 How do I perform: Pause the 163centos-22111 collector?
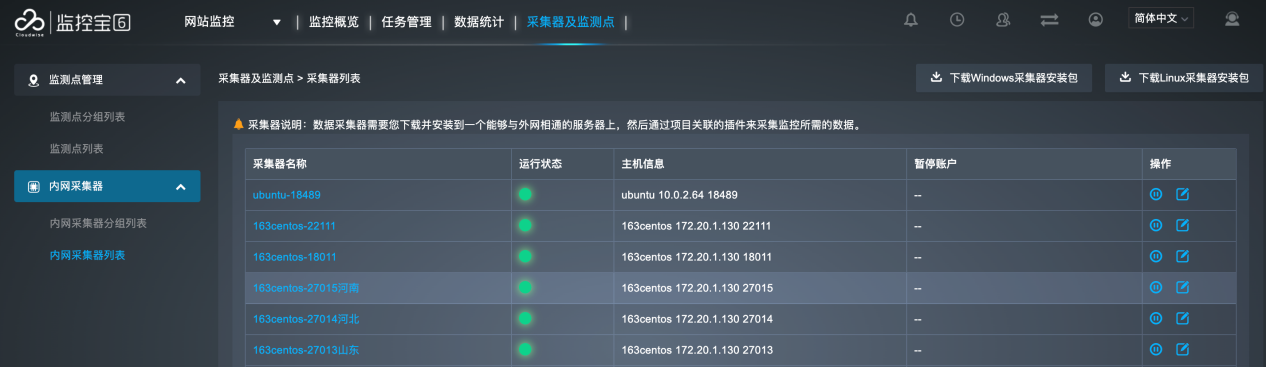(x=1156, y=225)
